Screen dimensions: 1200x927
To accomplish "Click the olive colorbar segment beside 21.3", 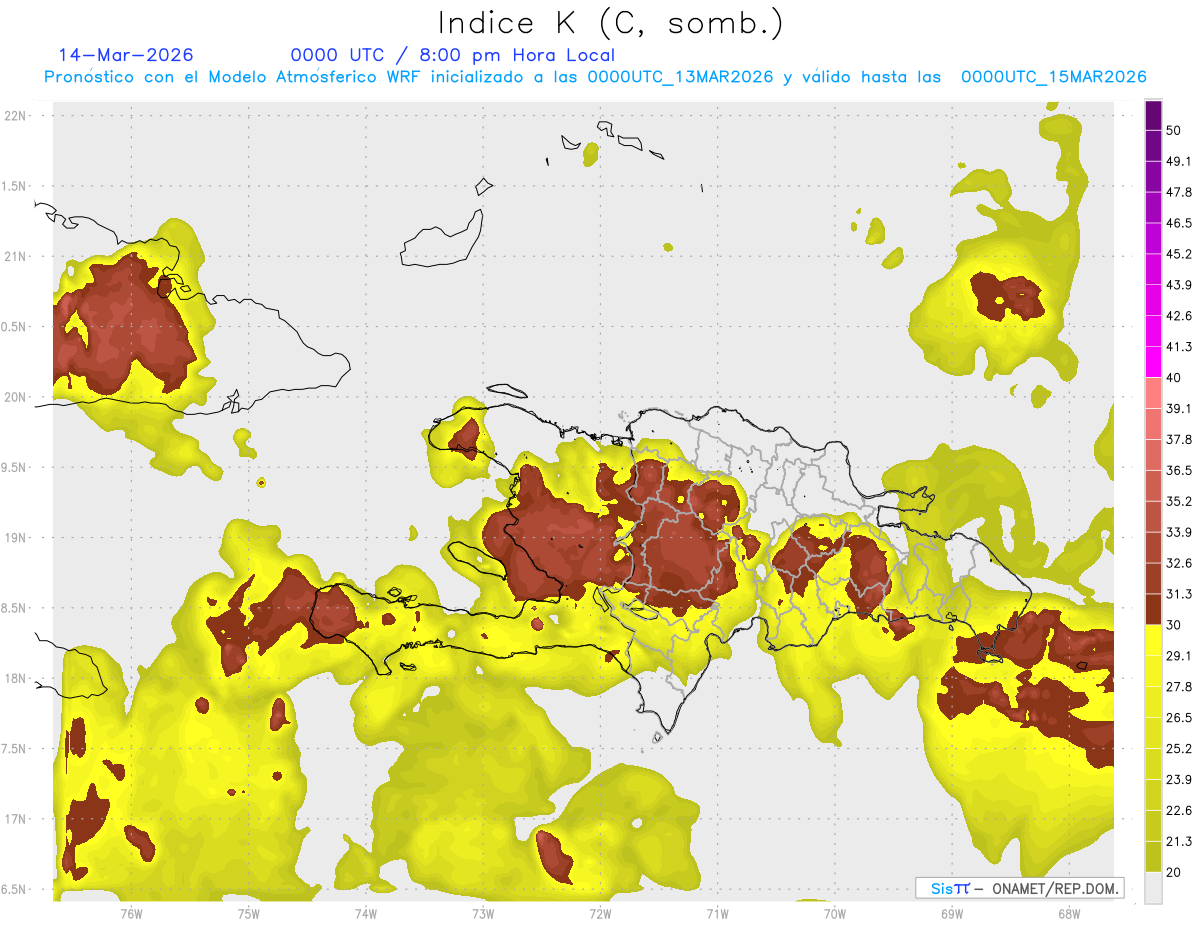I will coord(1153,856).
